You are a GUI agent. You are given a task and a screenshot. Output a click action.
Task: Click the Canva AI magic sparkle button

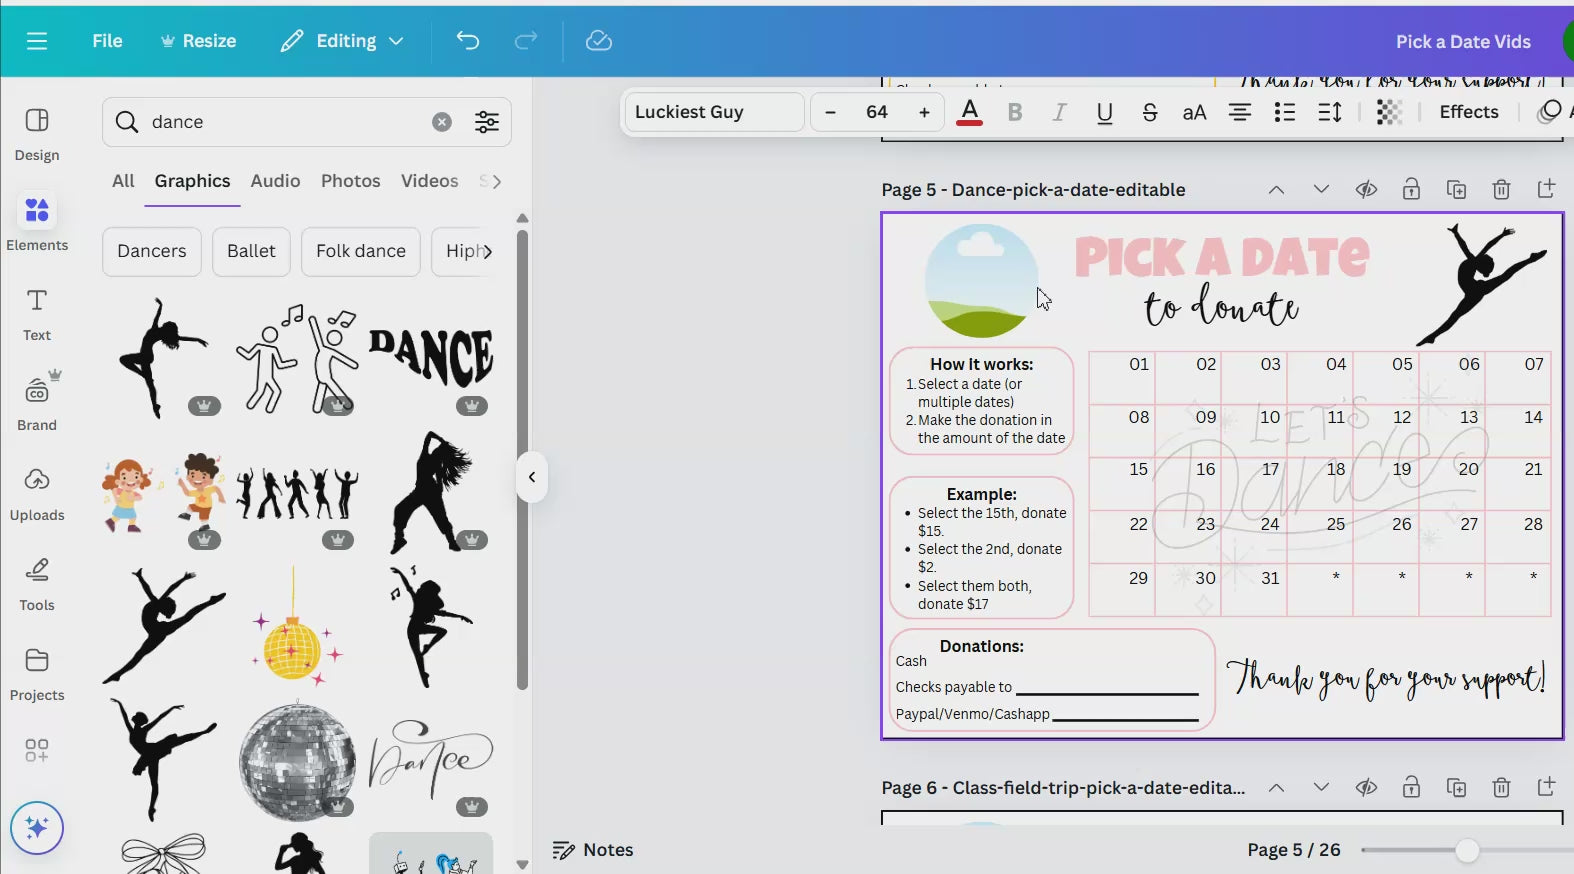37,828
